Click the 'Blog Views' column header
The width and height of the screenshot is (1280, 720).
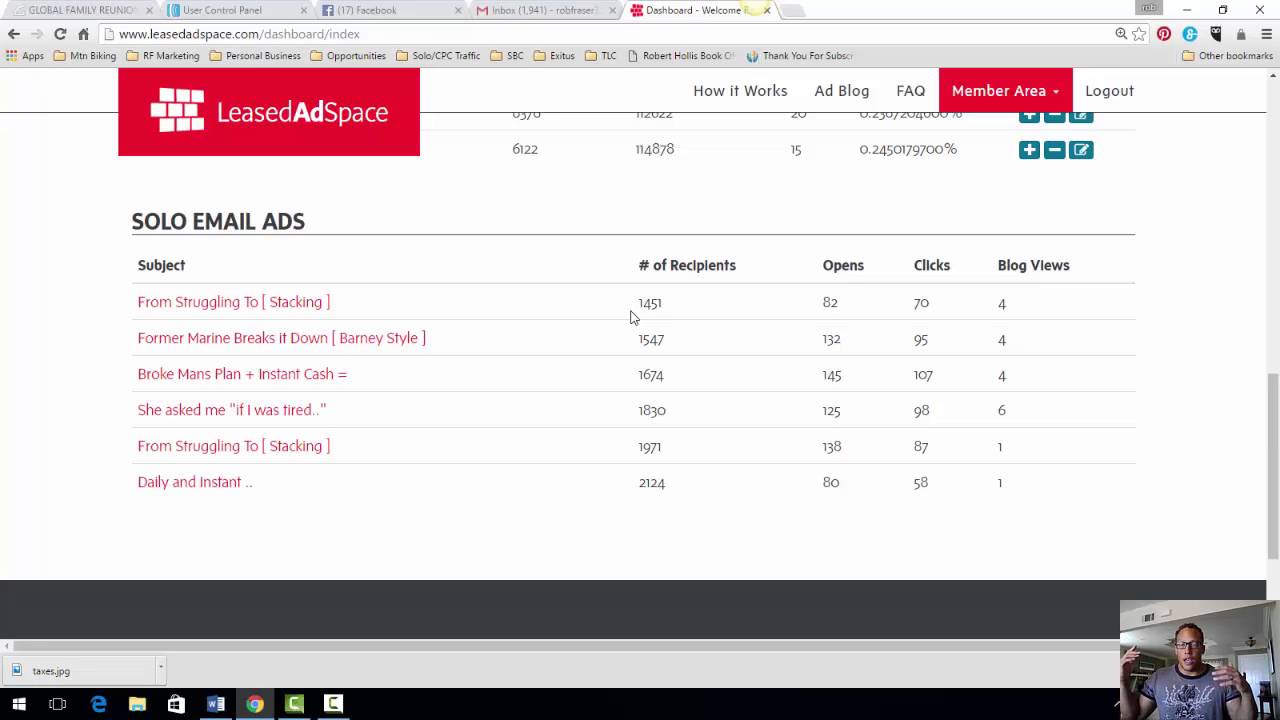point(1033,265)
